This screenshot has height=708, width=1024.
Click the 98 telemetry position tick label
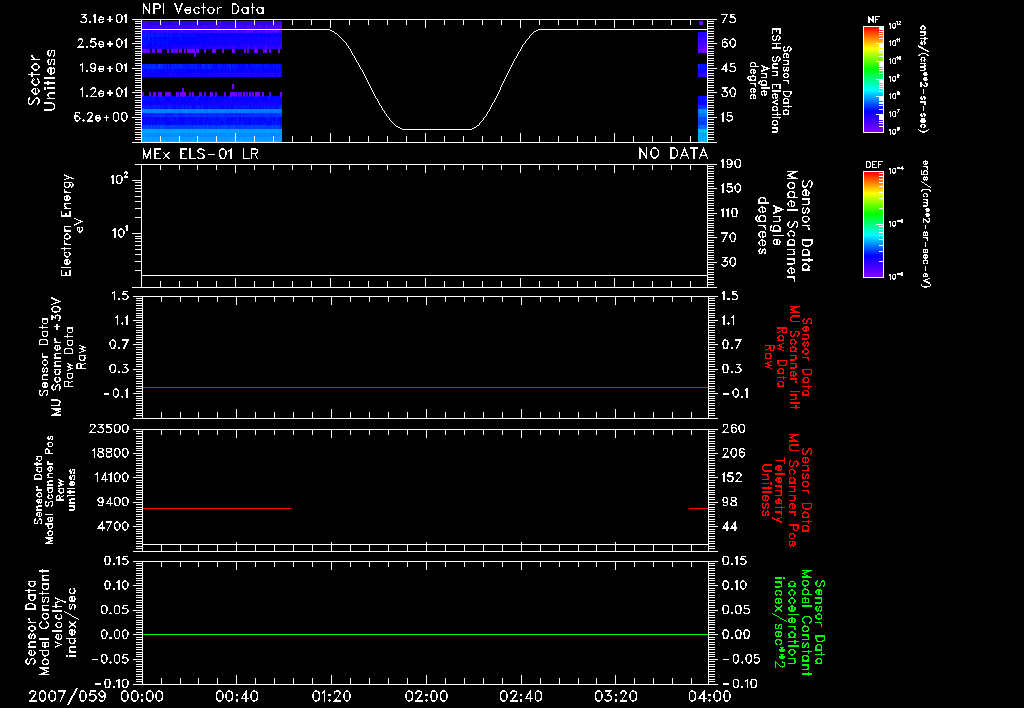[x=729, y=502]
